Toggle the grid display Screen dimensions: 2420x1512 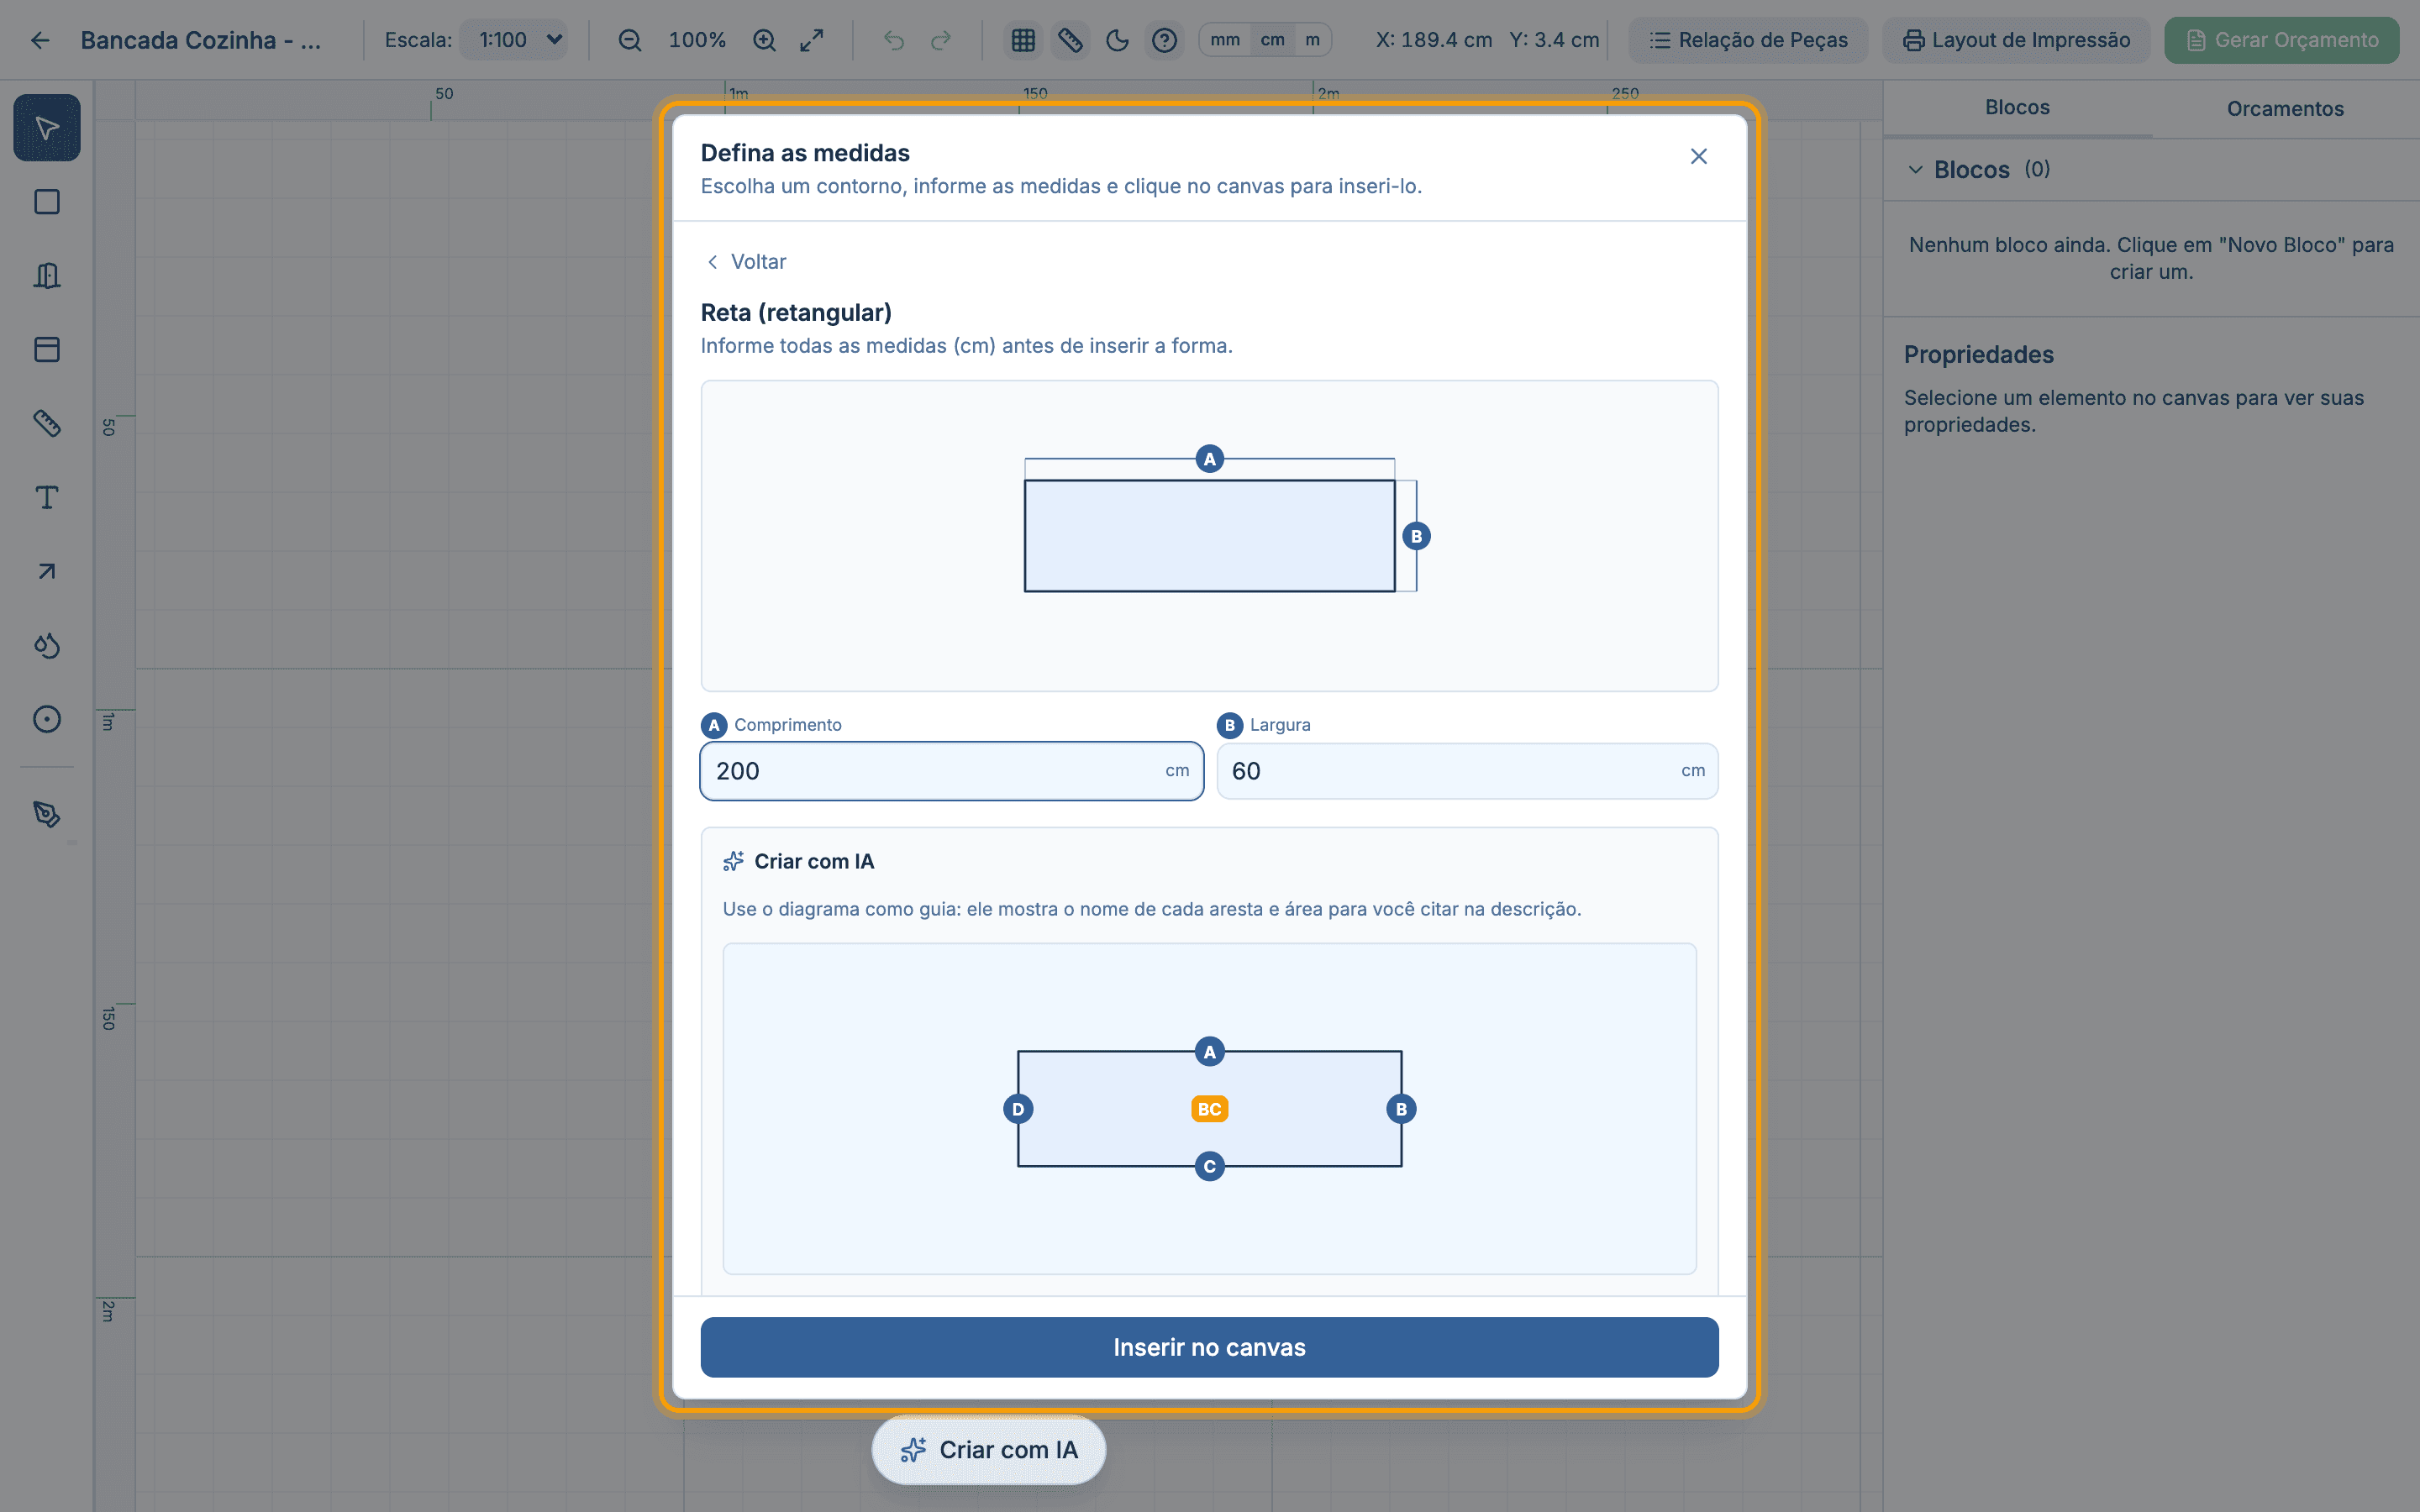coord(1023,40)
